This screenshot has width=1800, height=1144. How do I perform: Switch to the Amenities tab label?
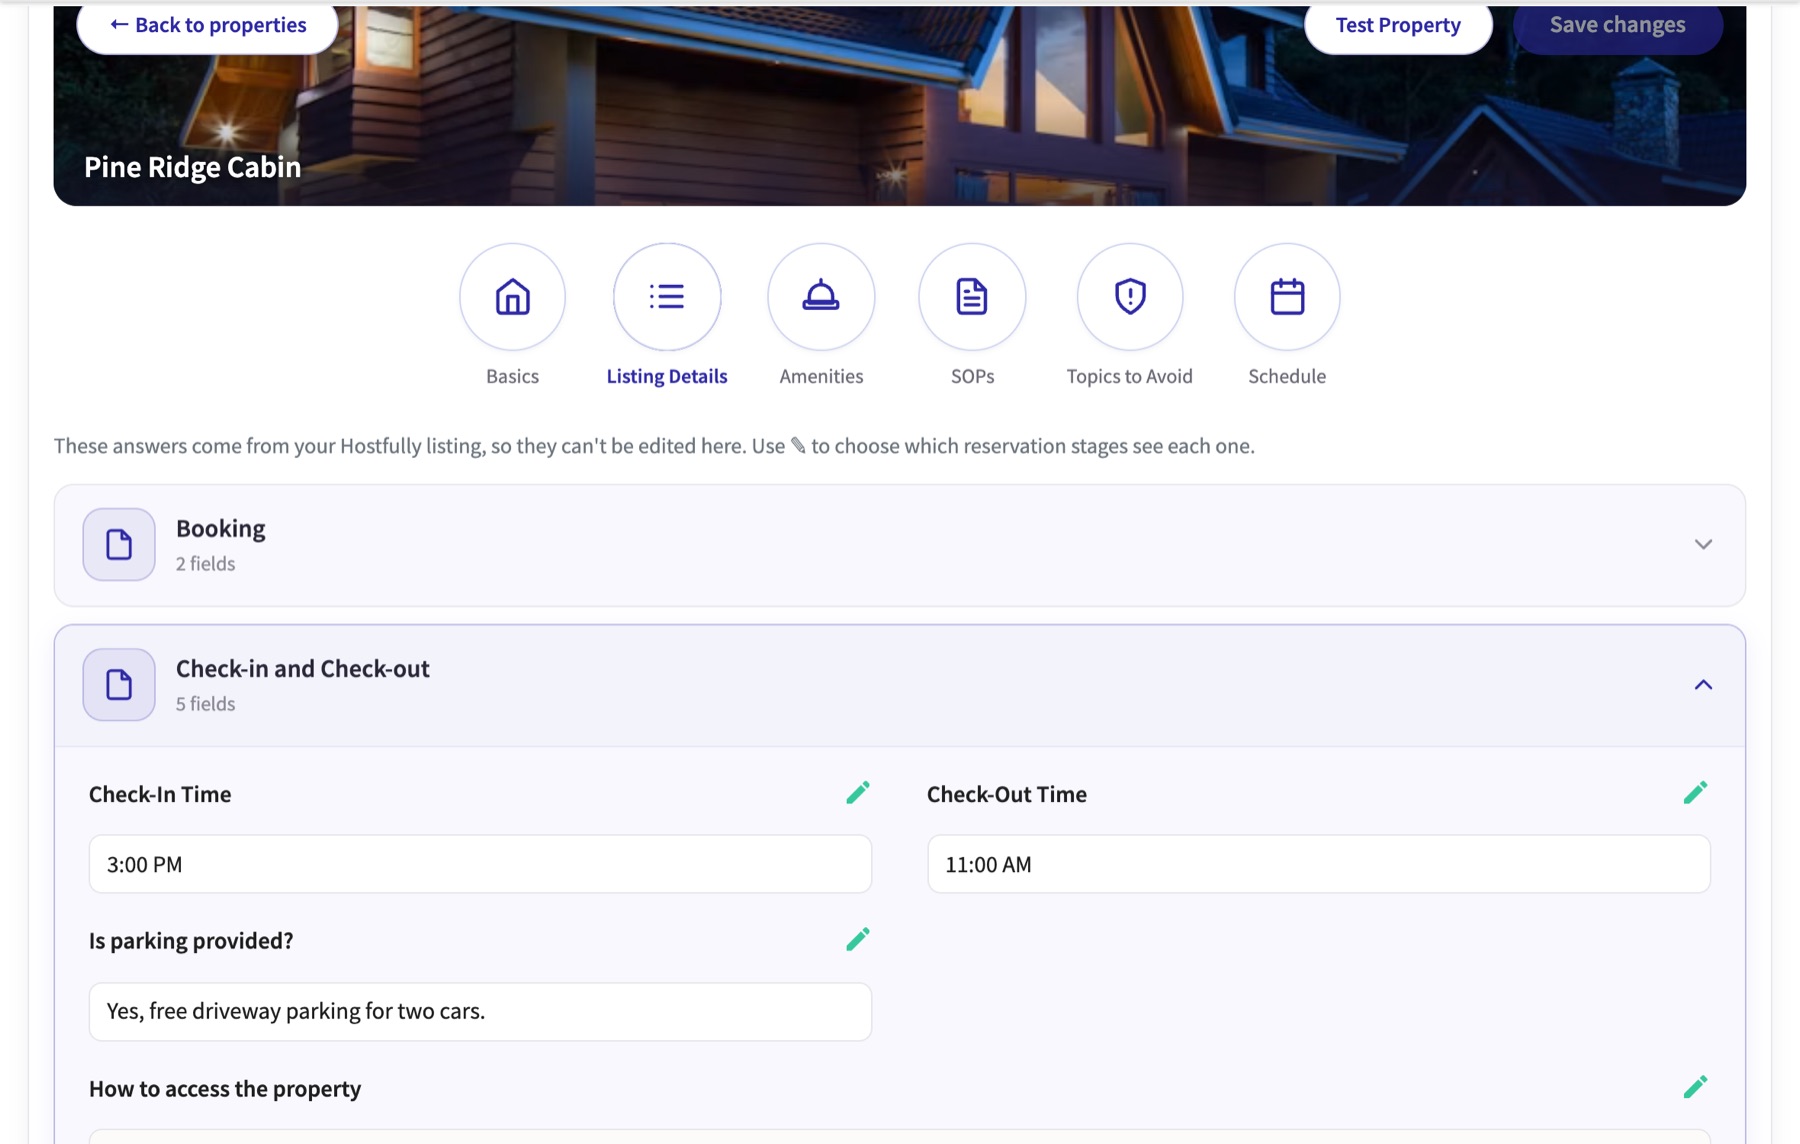tap(821, 376)
